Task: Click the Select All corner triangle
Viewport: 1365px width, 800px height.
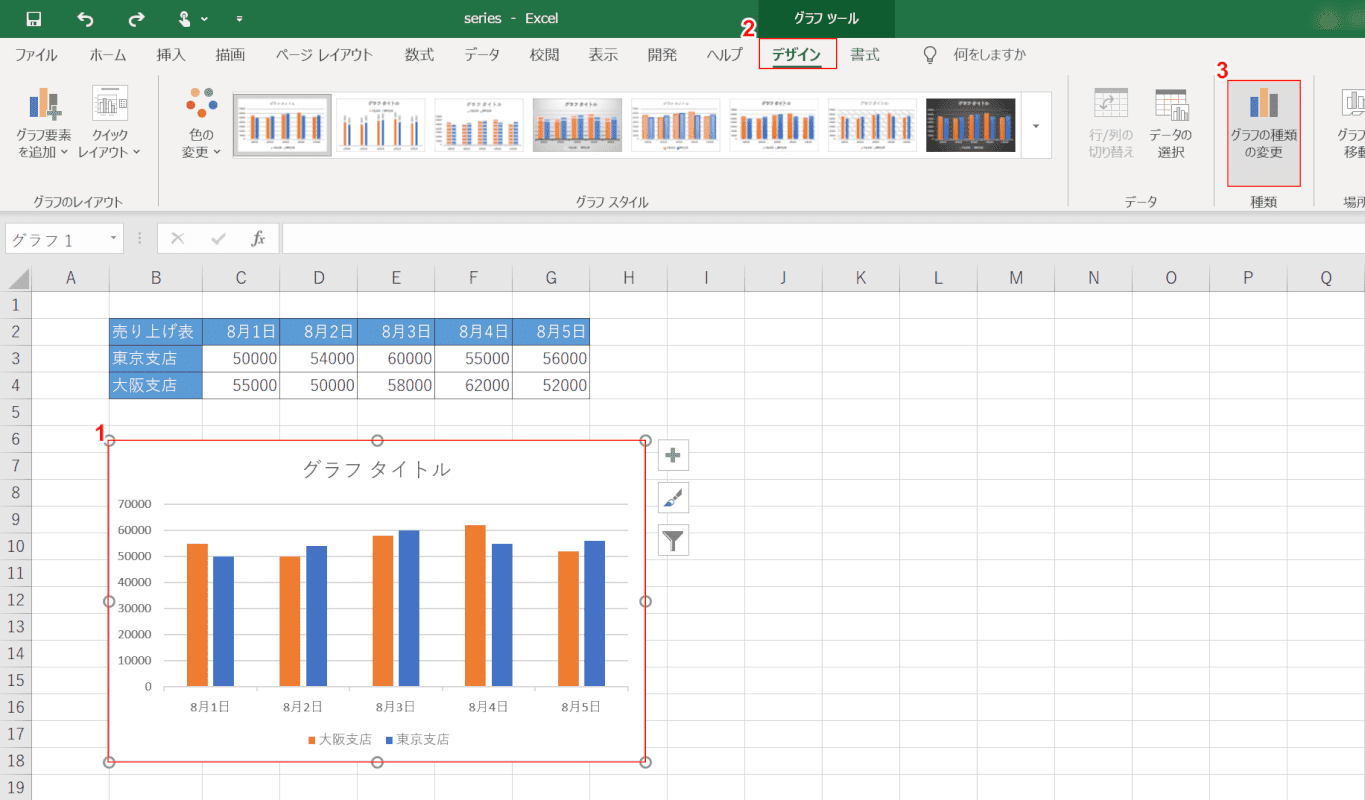Action: (x=16, y=278)
